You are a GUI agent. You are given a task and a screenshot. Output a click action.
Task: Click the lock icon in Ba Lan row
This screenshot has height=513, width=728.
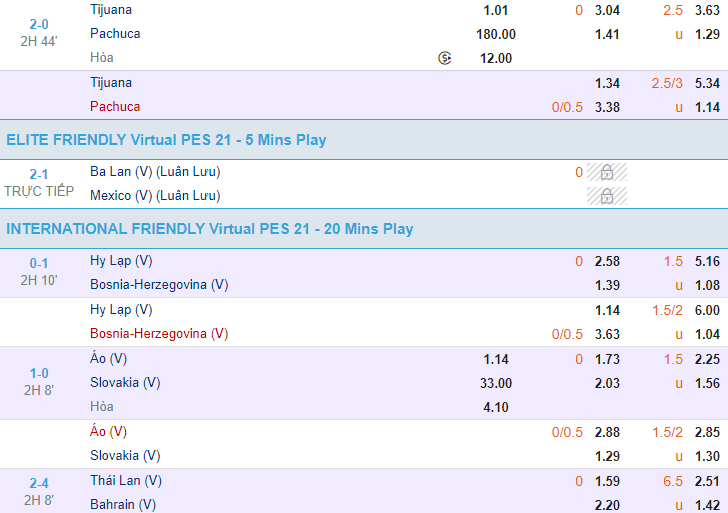606,172
